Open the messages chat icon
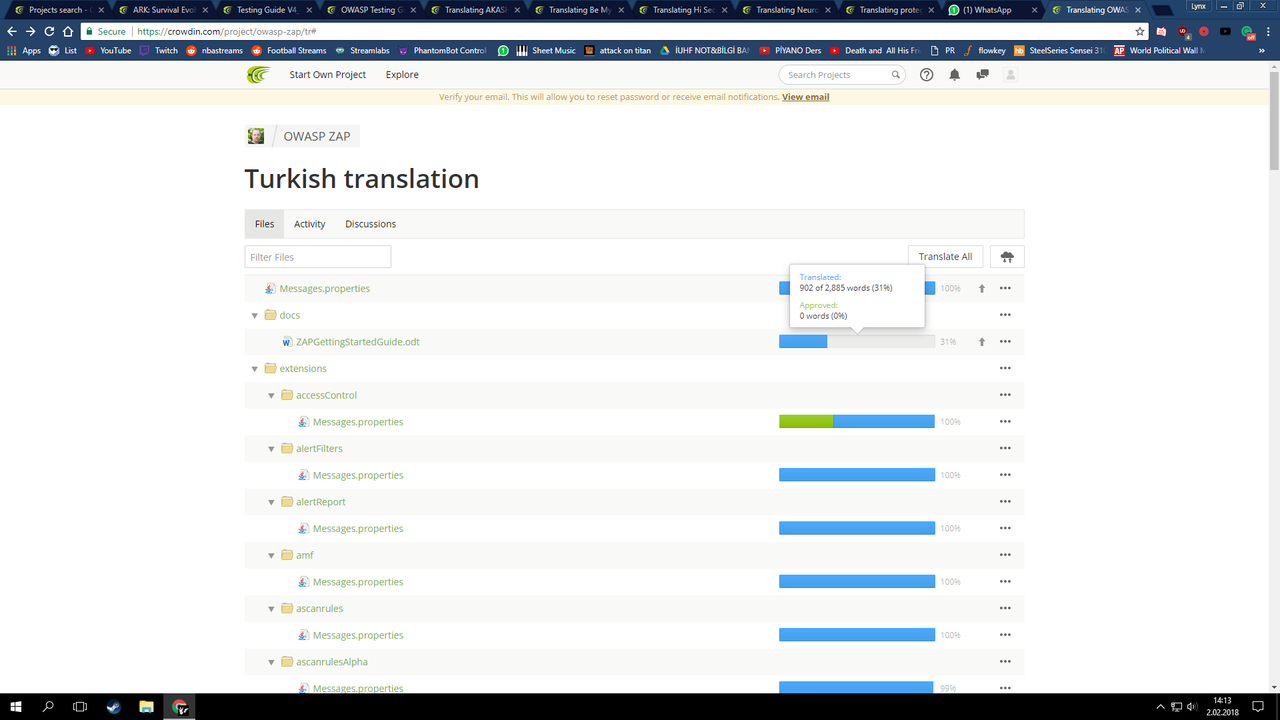1280x720 pixels. [x=983, y=75]
